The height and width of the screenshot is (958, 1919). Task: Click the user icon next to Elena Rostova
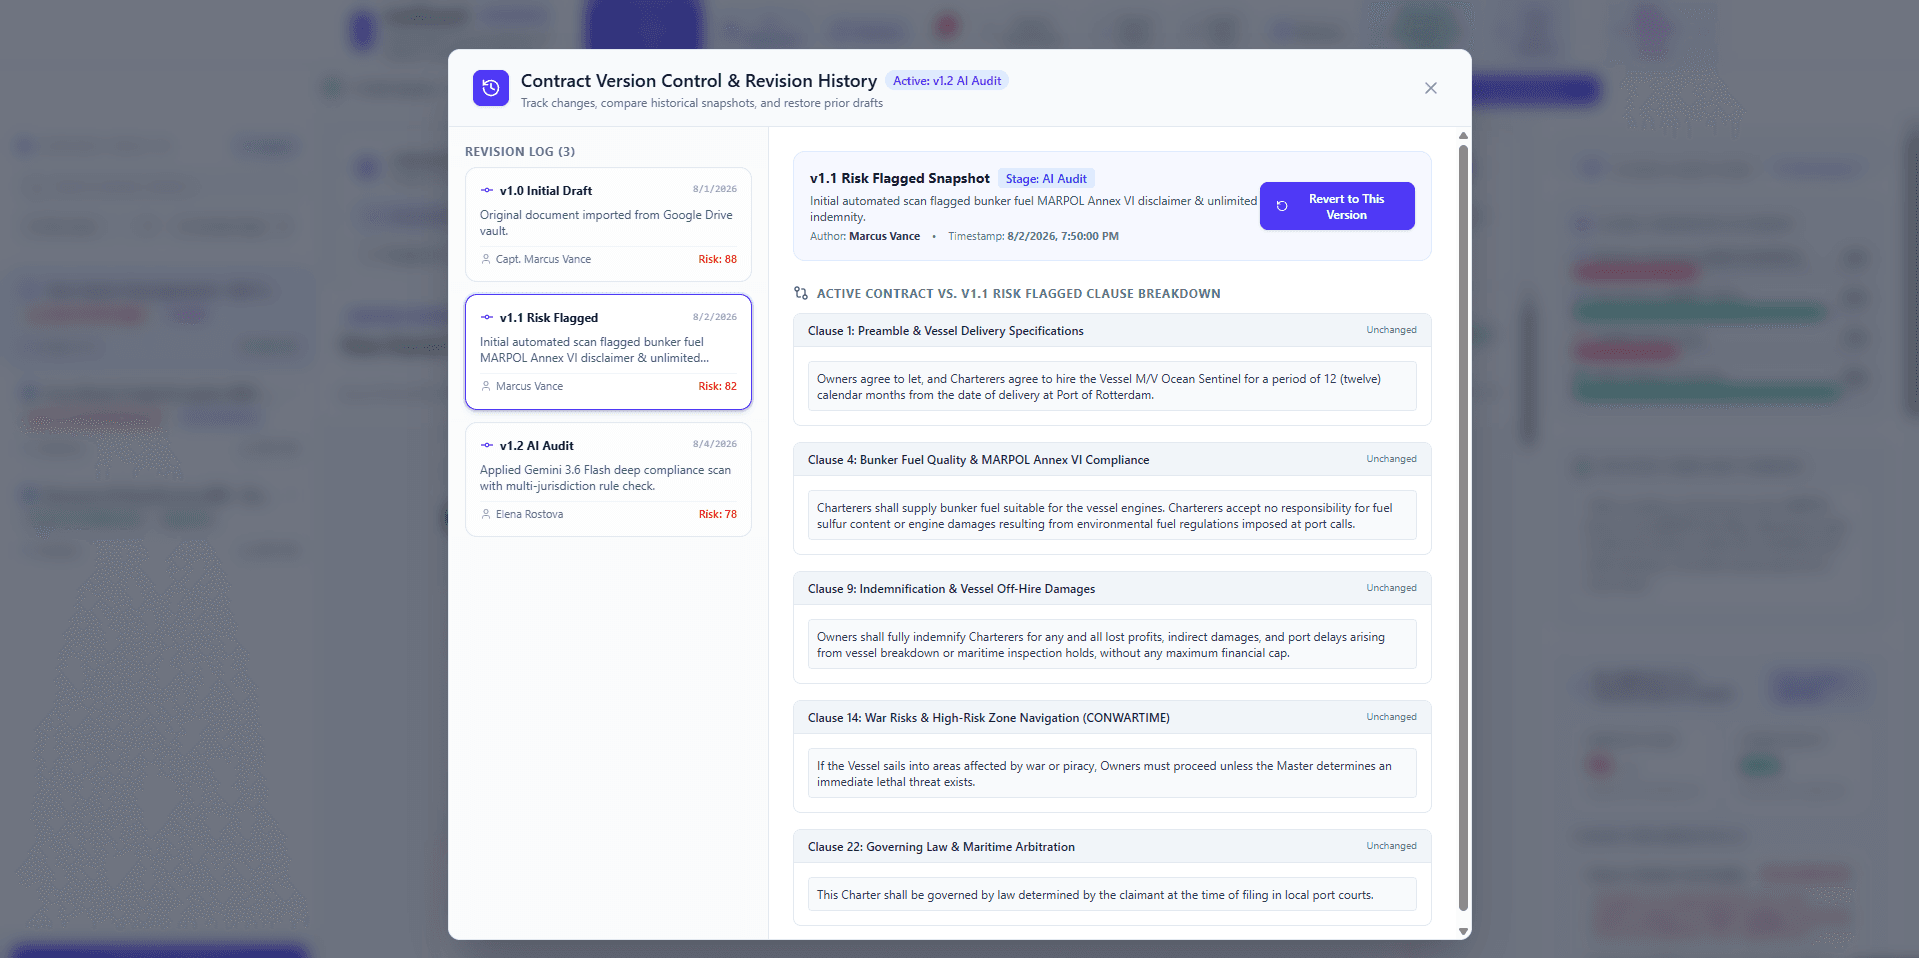(x=486, y=514)
